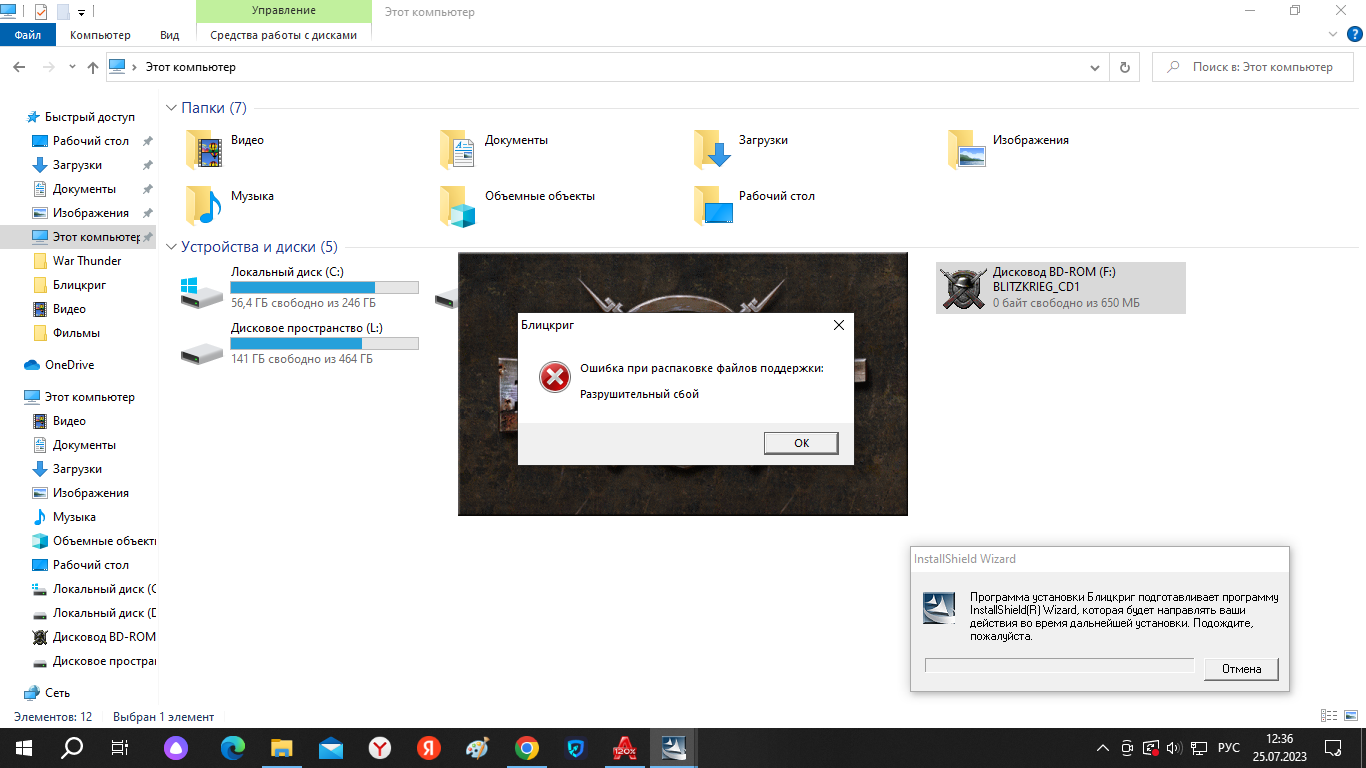Close the Блицкриг error dialog with X

pyautogui.click(x=838, y=325)
